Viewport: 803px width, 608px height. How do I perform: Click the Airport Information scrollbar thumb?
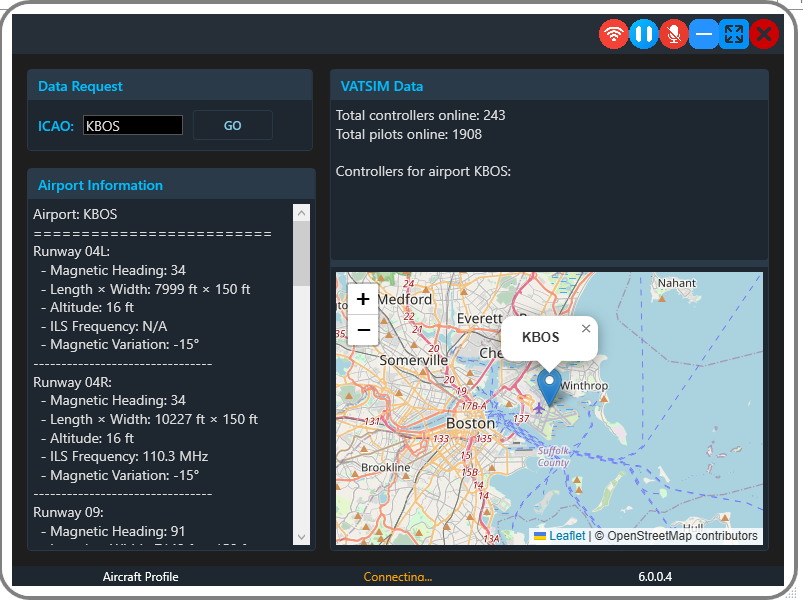(x=301, y=254)
